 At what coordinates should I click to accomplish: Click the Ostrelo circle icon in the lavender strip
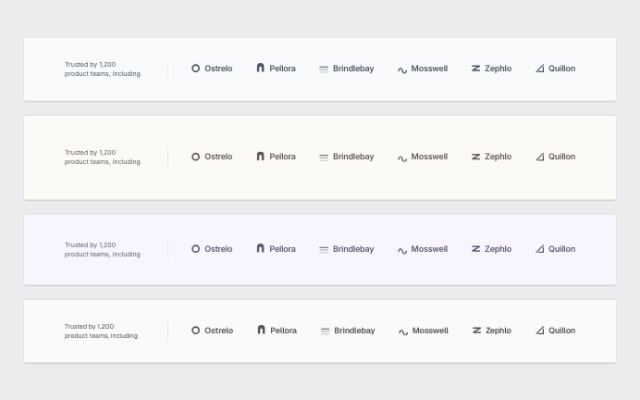pos(196,249)
